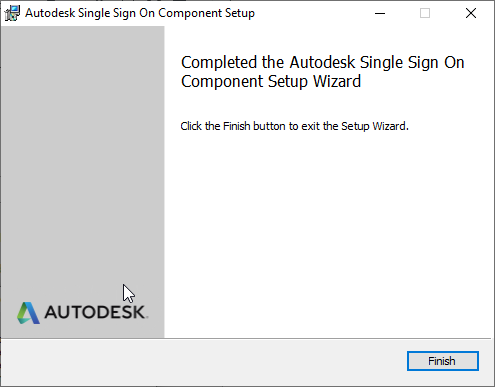Close the Setup window with X
Image resolution: width=495 pixels, height=387 pixels.
click(x=471, y=13)
